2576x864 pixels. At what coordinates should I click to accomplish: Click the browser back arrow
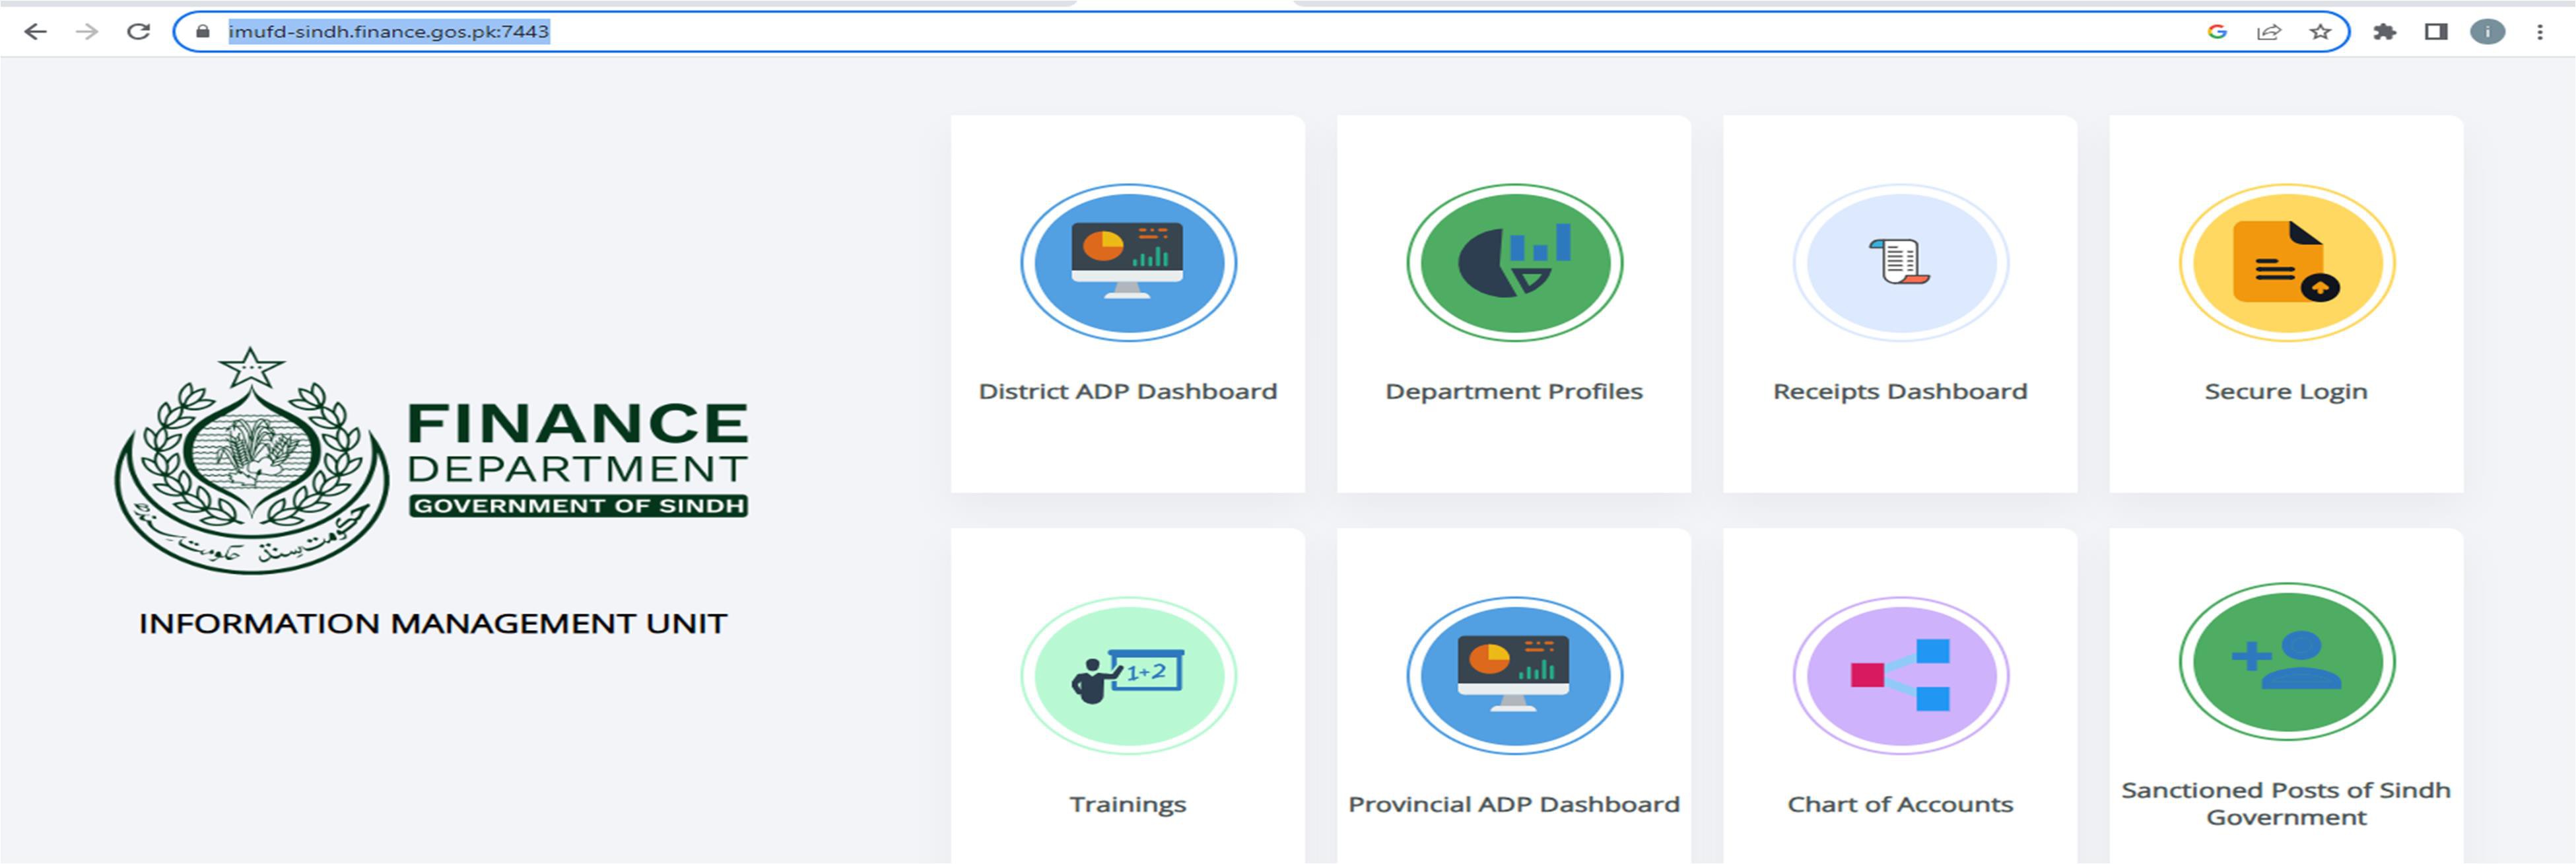pos(35,32)
